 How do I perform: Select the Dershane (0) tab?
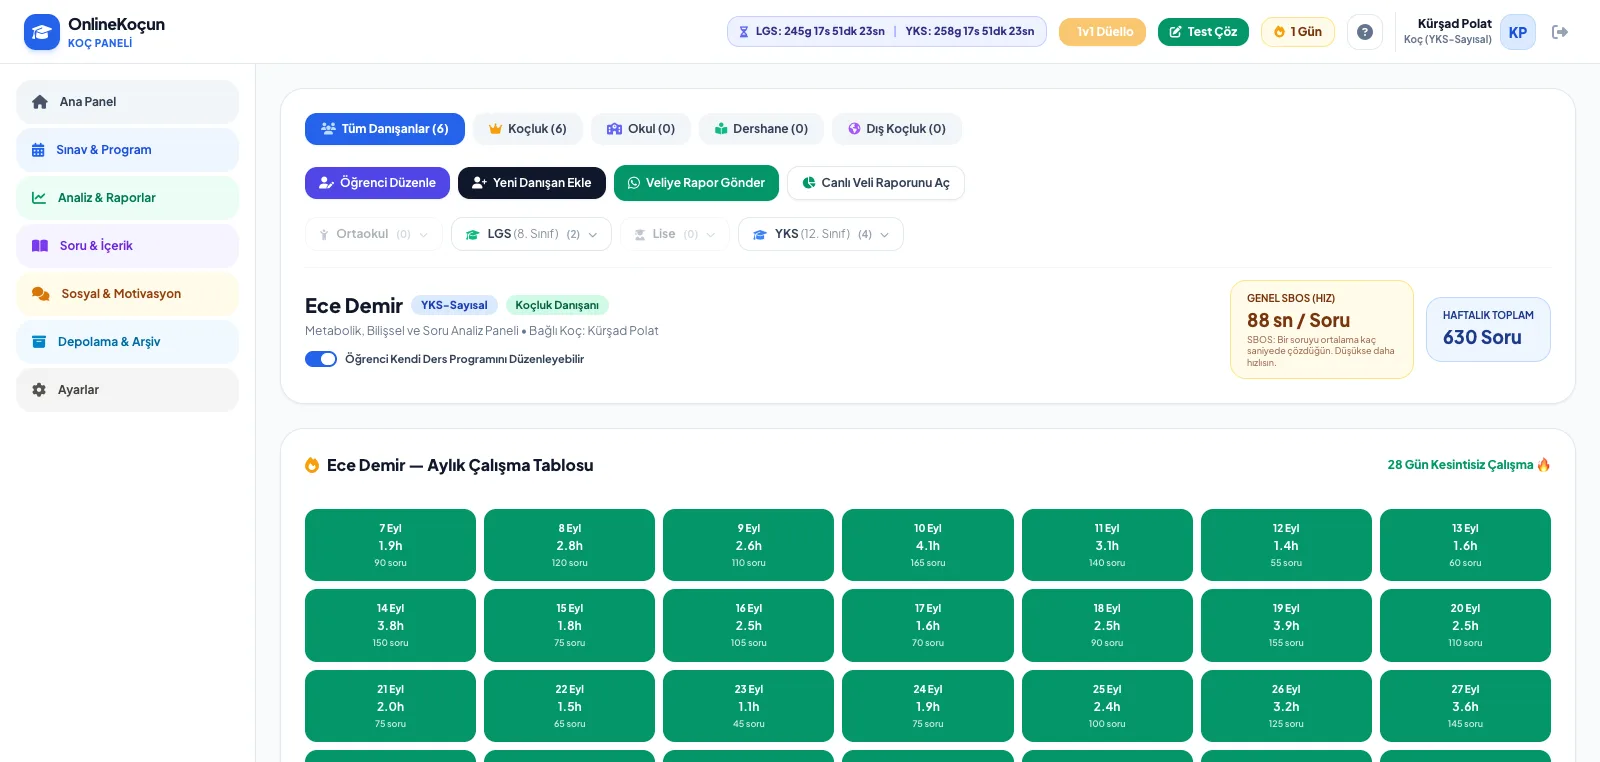click(761, 129)
